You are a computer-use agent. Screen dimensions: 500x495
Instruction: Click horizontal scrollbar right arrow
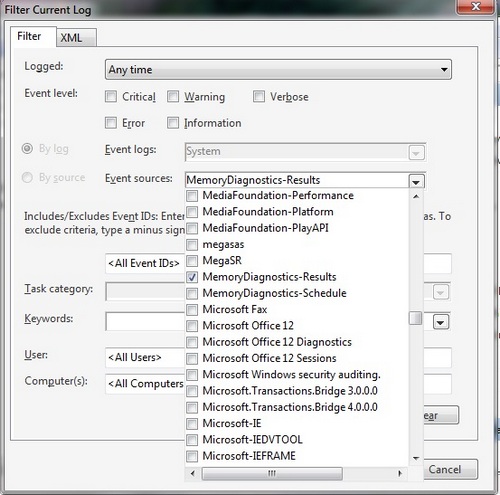400,473
